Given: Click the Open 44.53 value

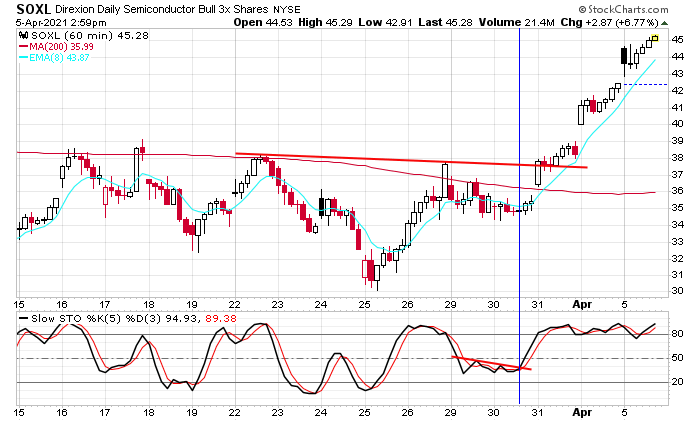Looking at the screenshot, I should pyautogui.click(x=263, y=22).
